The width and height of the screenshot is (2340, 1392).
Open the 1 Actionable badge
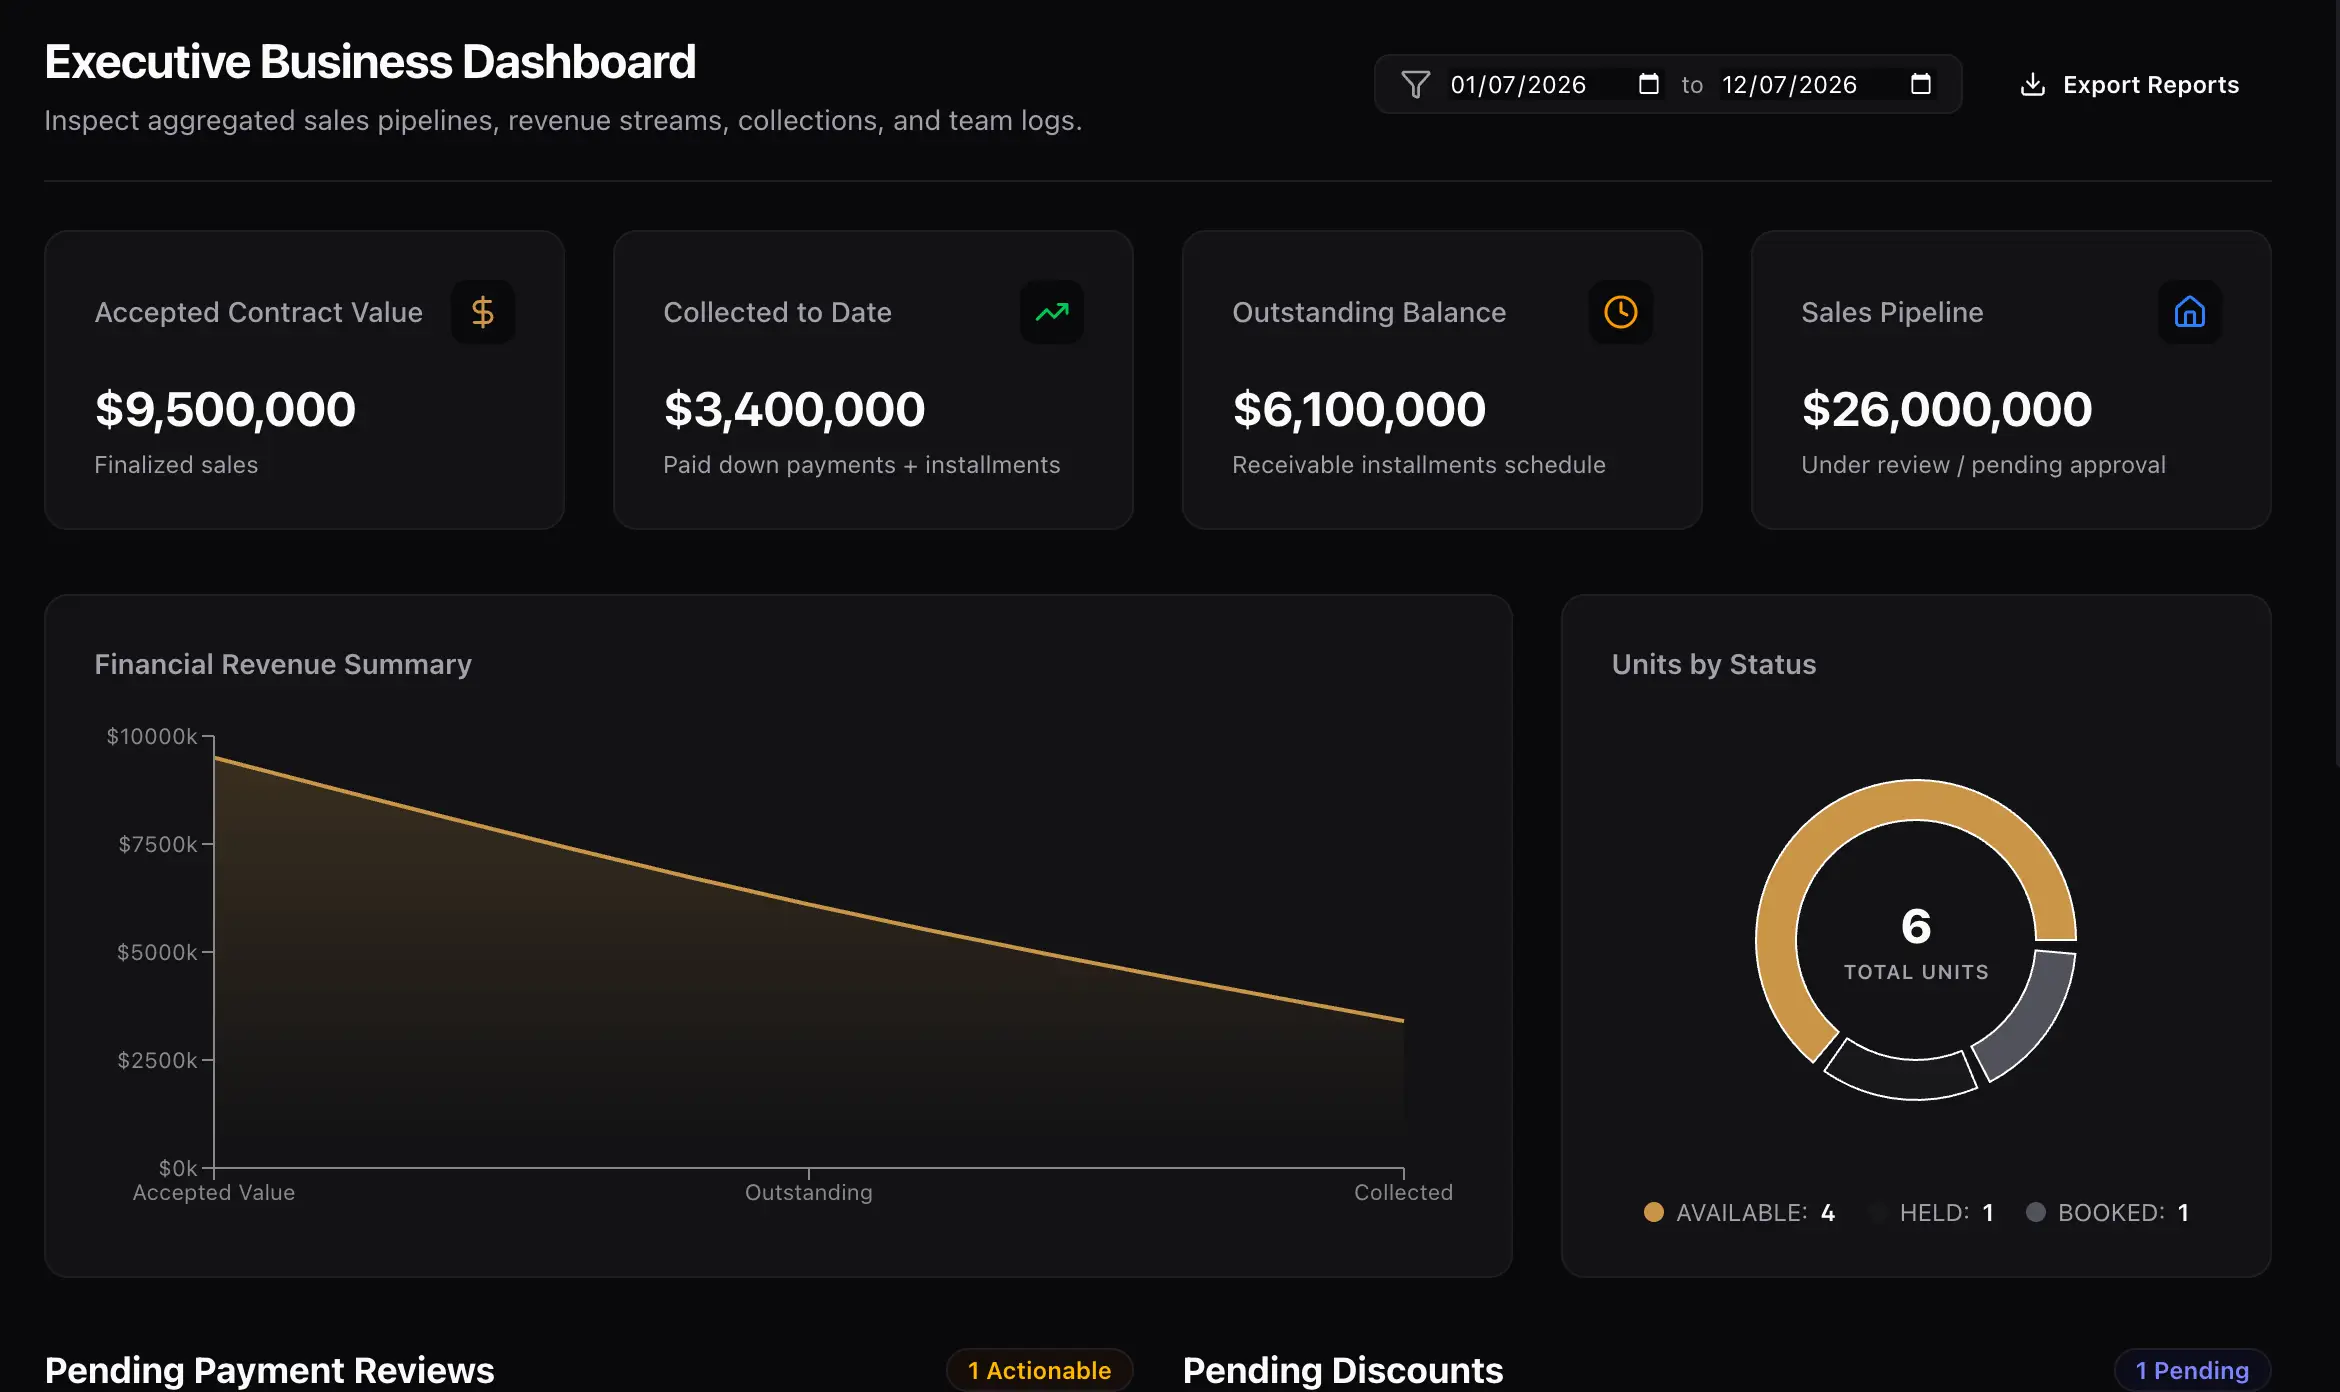1039,1370
